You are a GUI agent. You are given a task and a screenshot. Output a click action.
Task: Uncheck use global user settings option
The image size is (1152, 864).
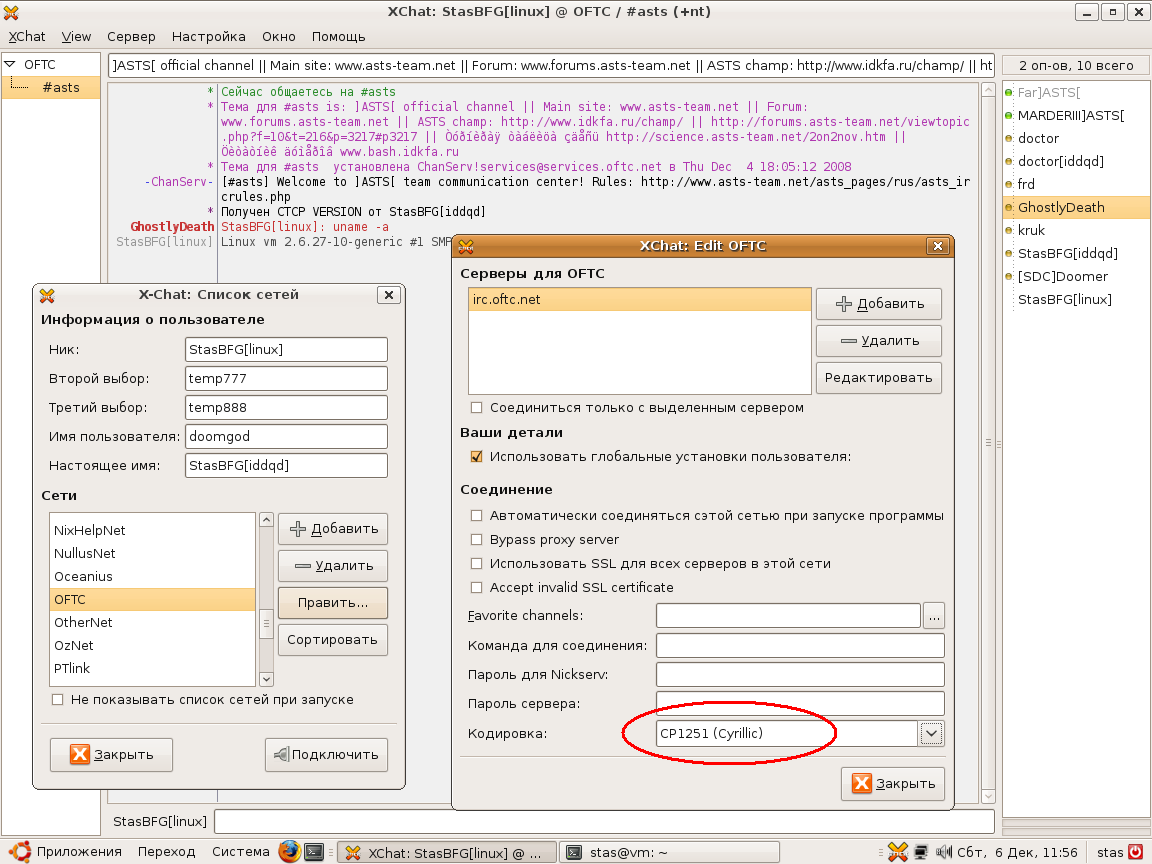(x=476, y=457)
